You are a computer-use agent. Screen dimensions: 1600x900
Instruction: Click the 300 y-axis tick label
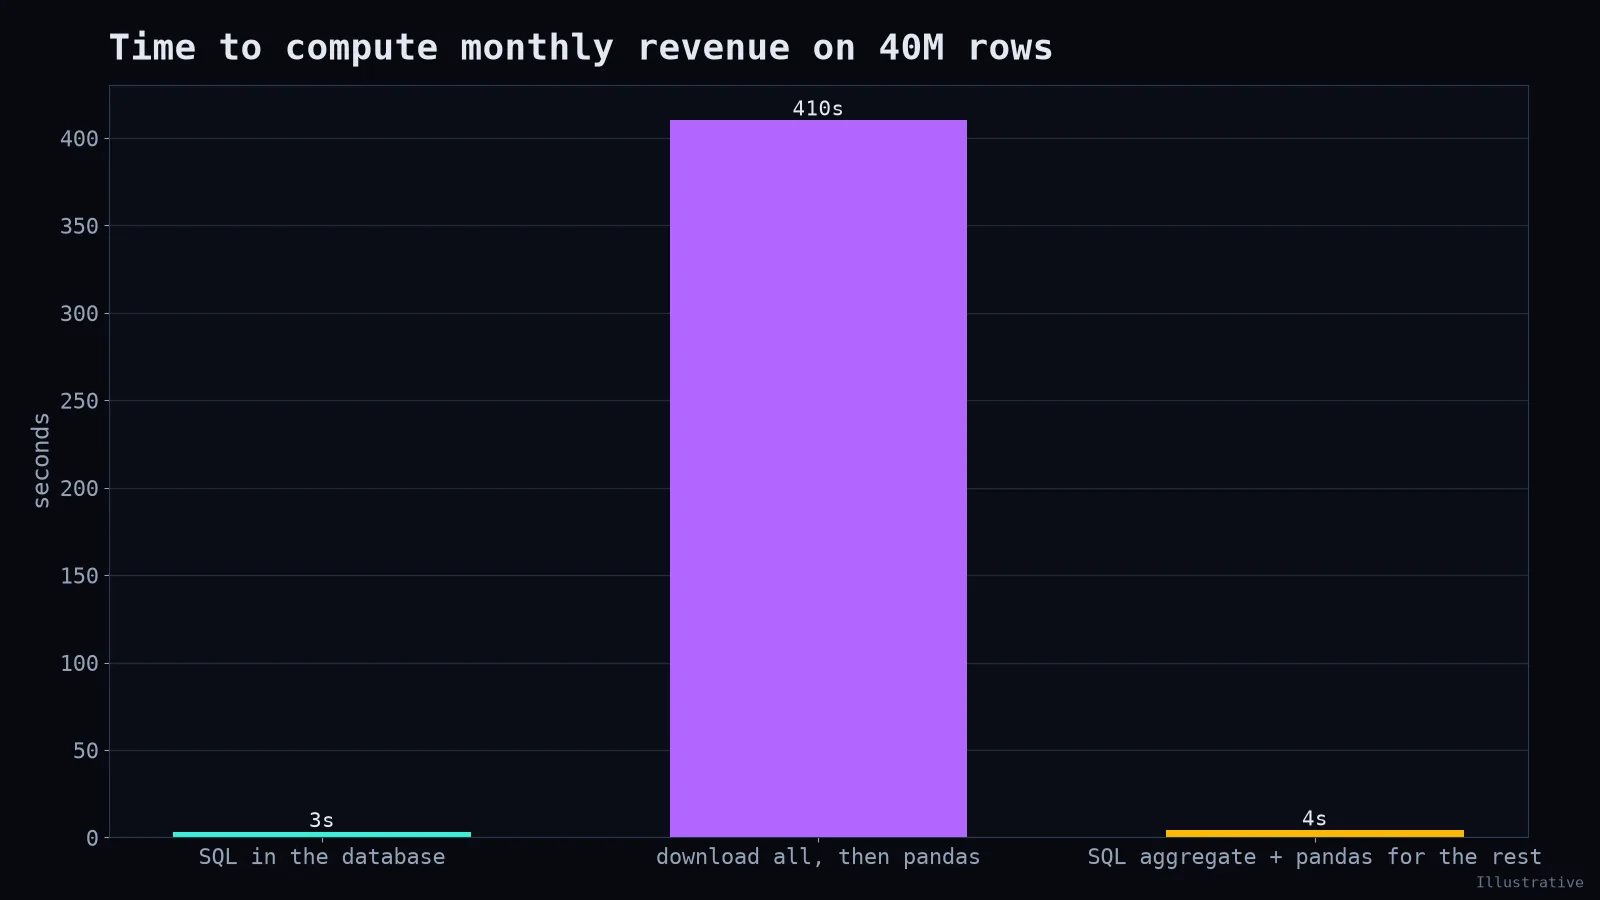[x=79, y=314]
